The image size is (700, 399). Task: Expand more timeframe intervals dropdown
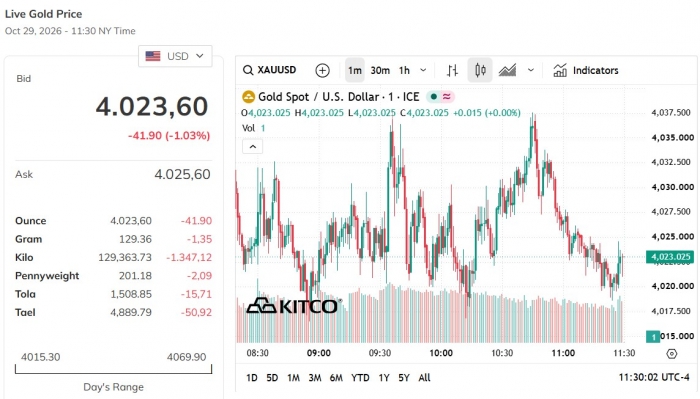tap(423, 70)
